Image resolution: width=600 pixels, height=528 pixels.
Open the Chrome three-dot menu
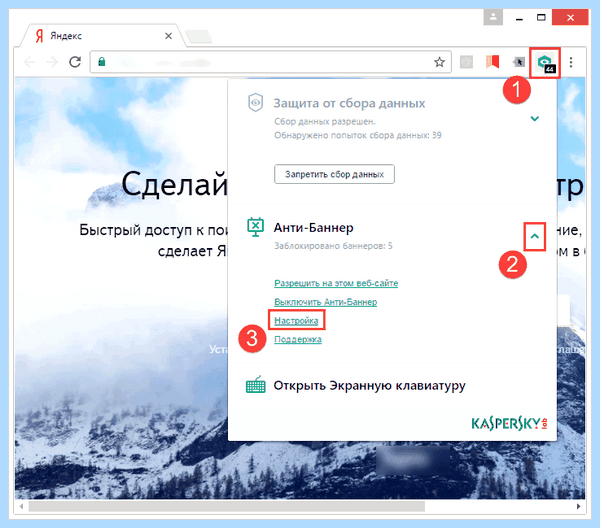point(571,62)
